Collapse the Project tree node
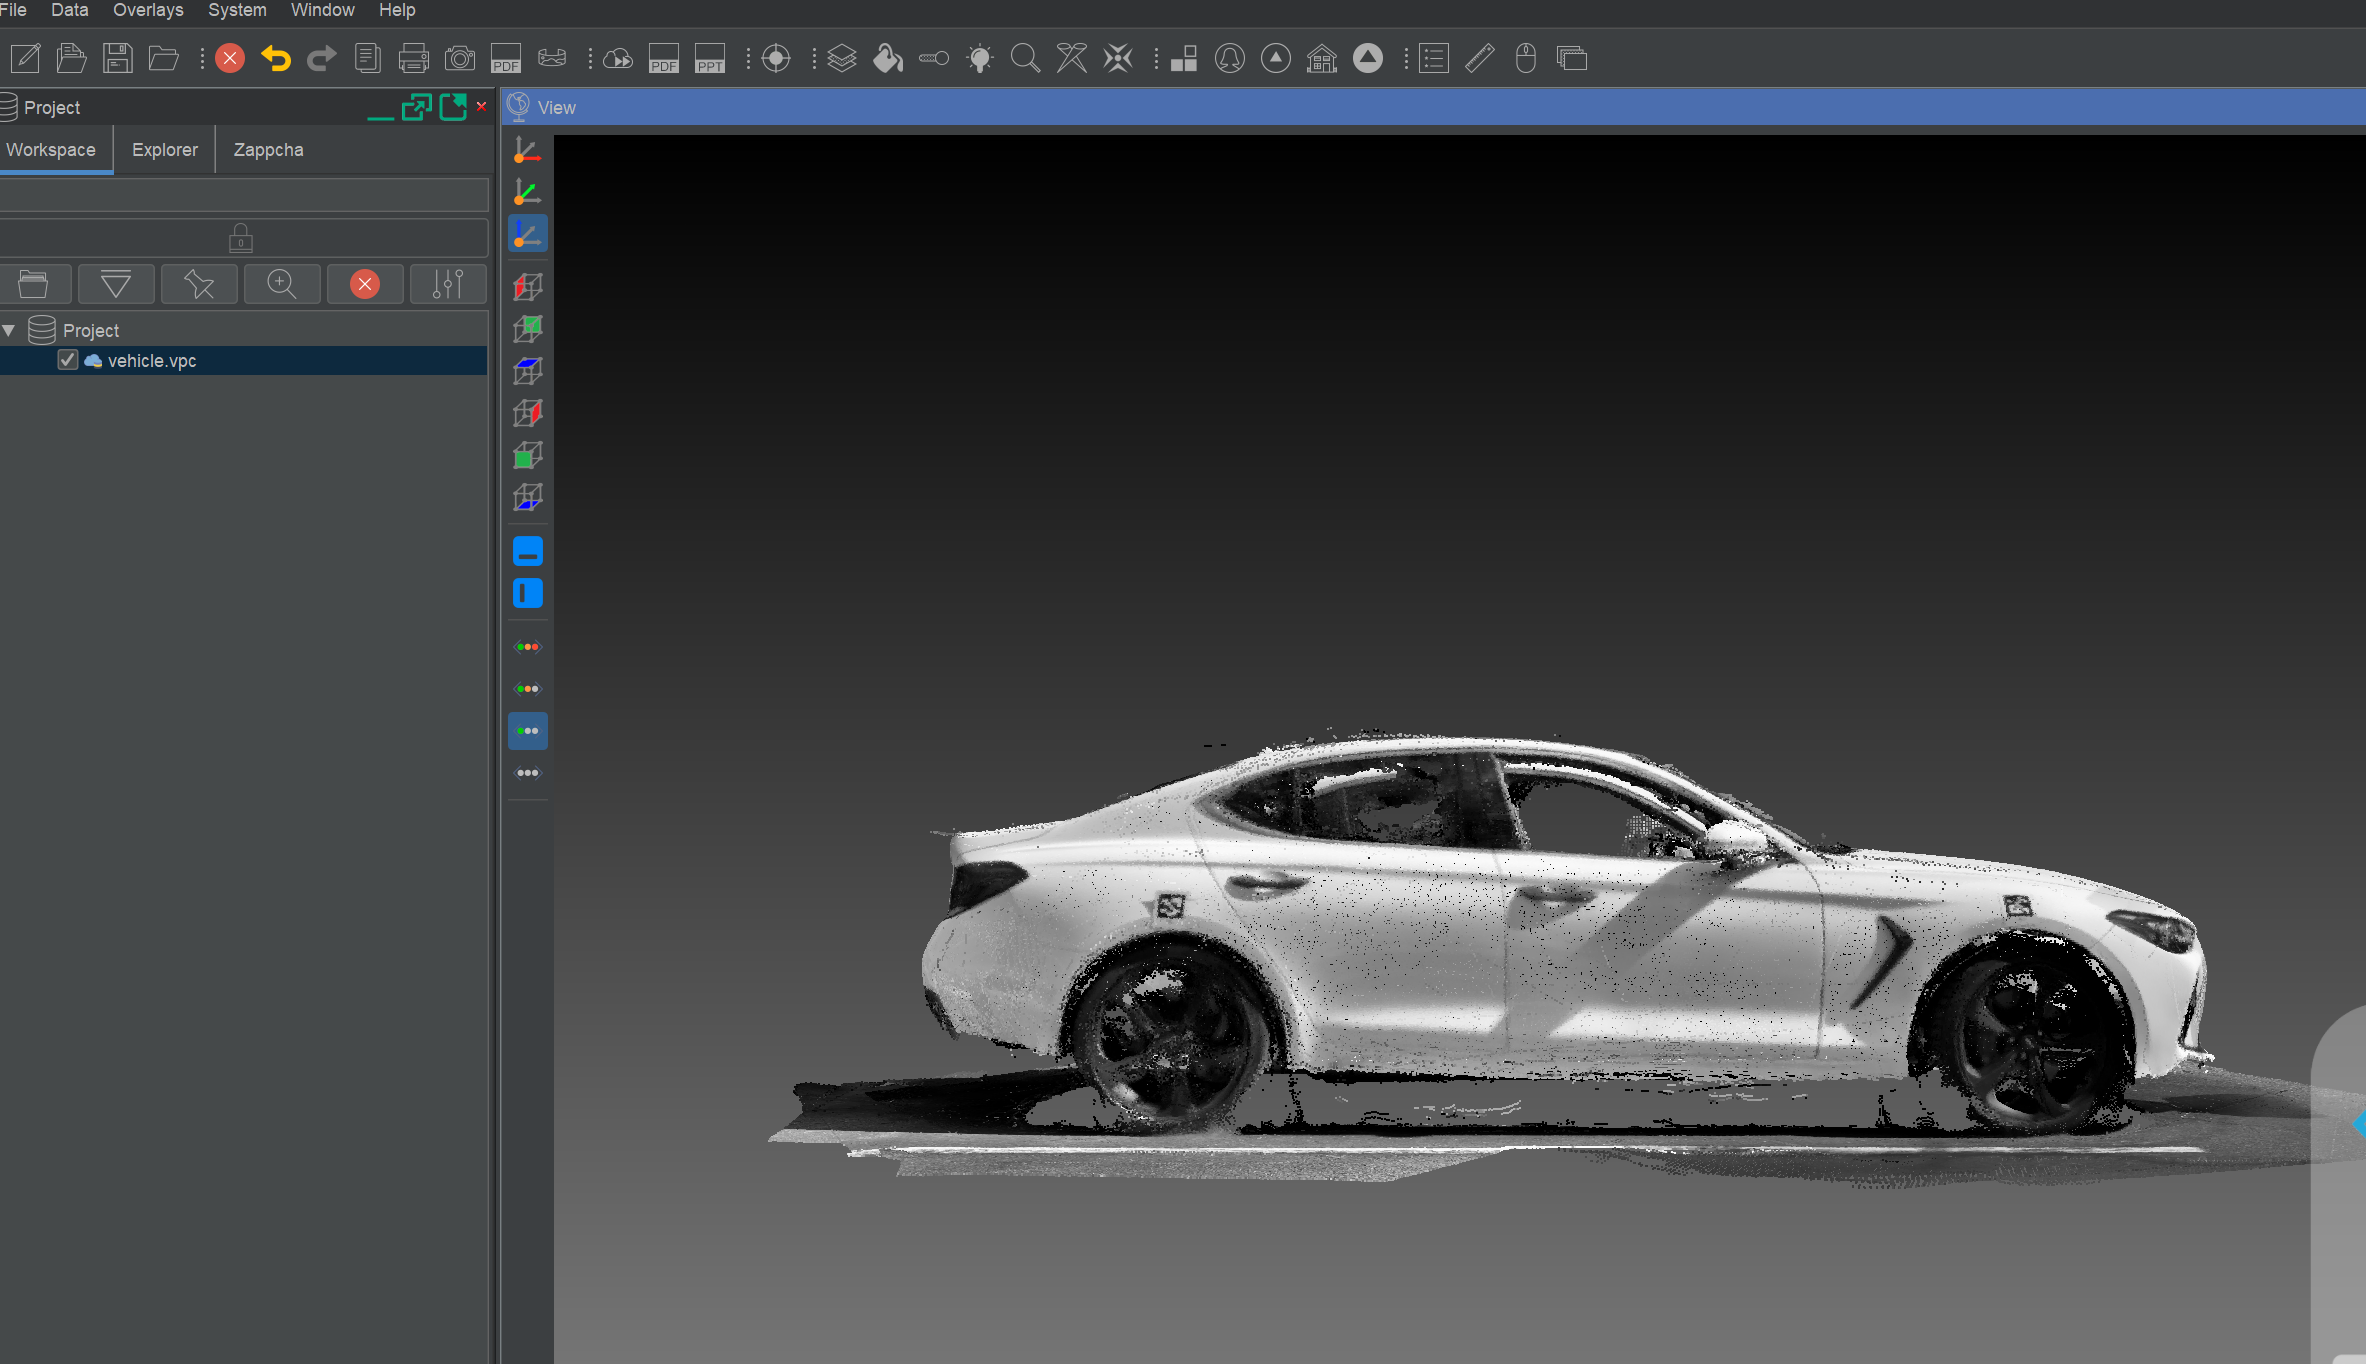Screen dimensions: 2366x1364 coord(9,330)
